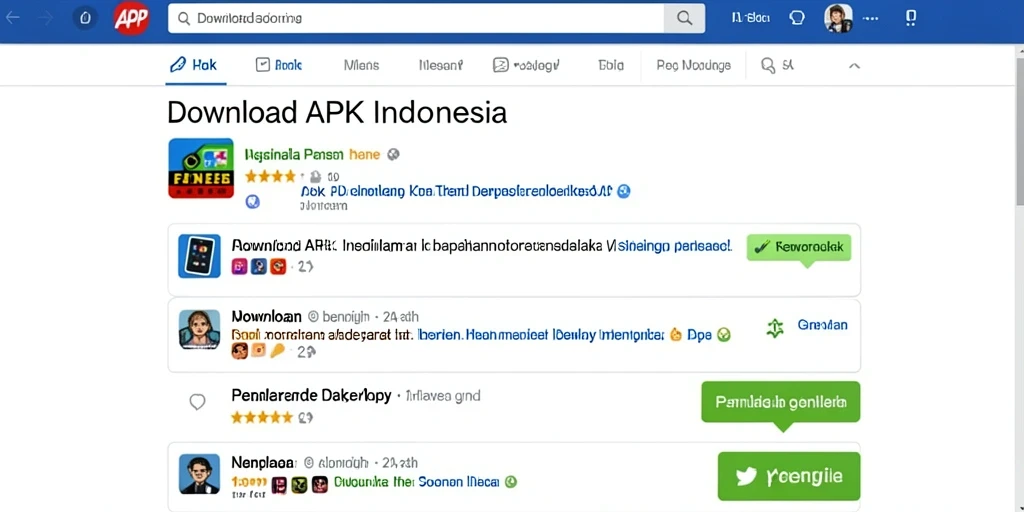1024x512 pixels.
Task: Click the blue Iborien Heanmeniicet link in Nownloan row
Action: point(540,335)
